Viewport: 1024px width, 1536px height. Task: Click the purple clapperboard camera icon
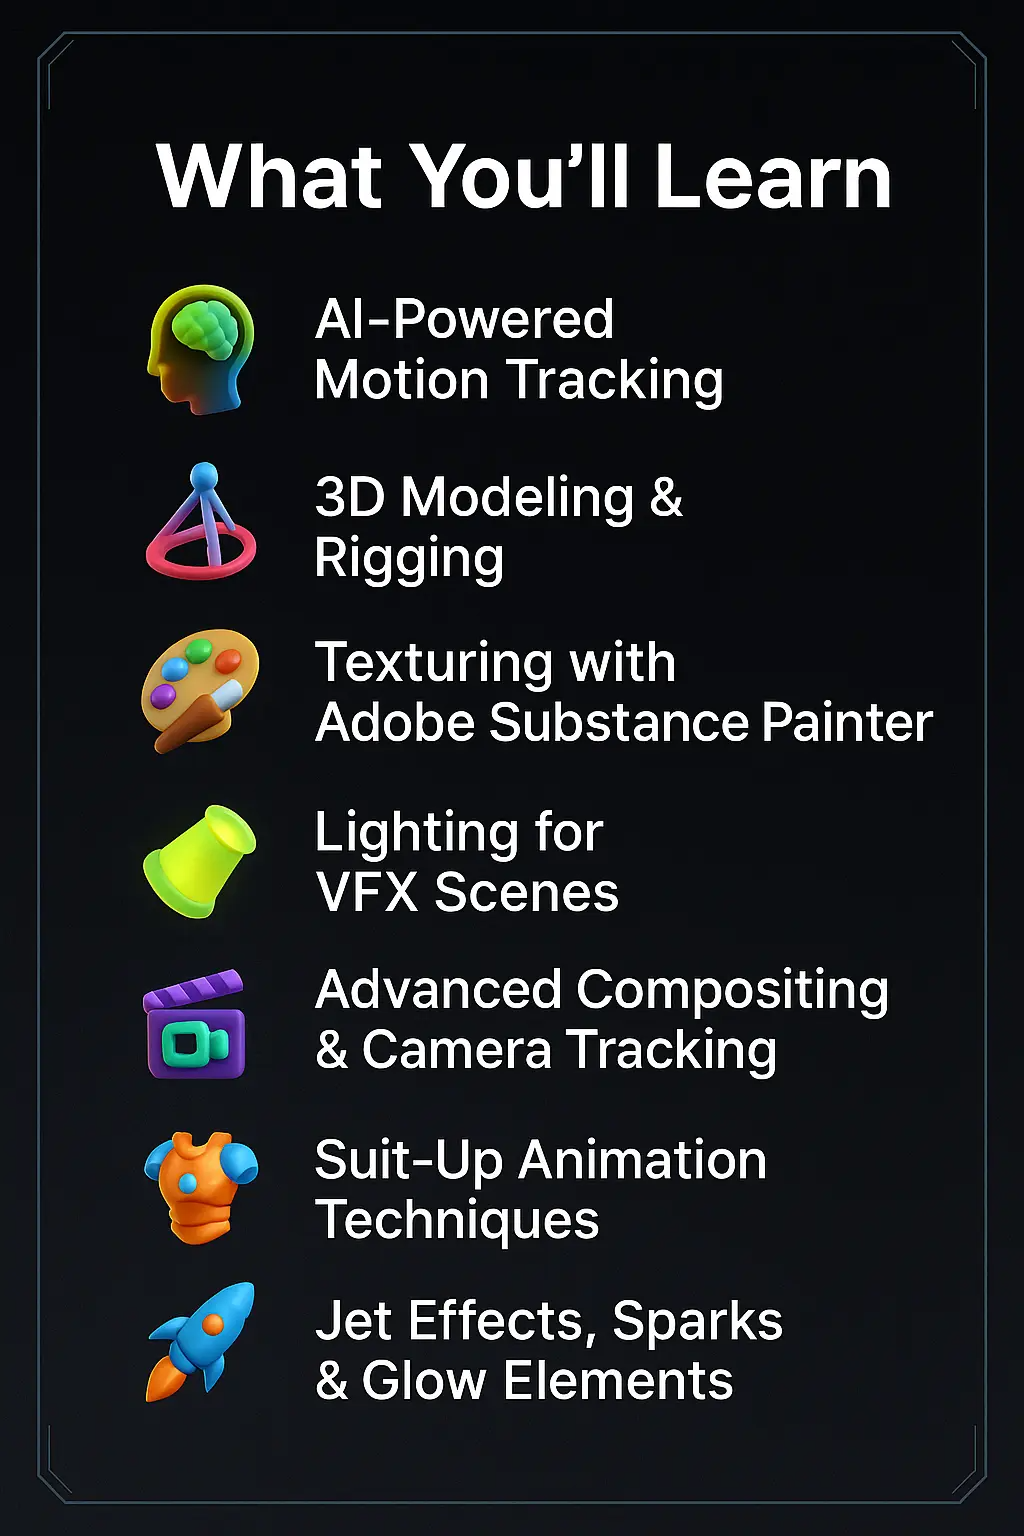pyautogui.click(x=195, y=1023)
